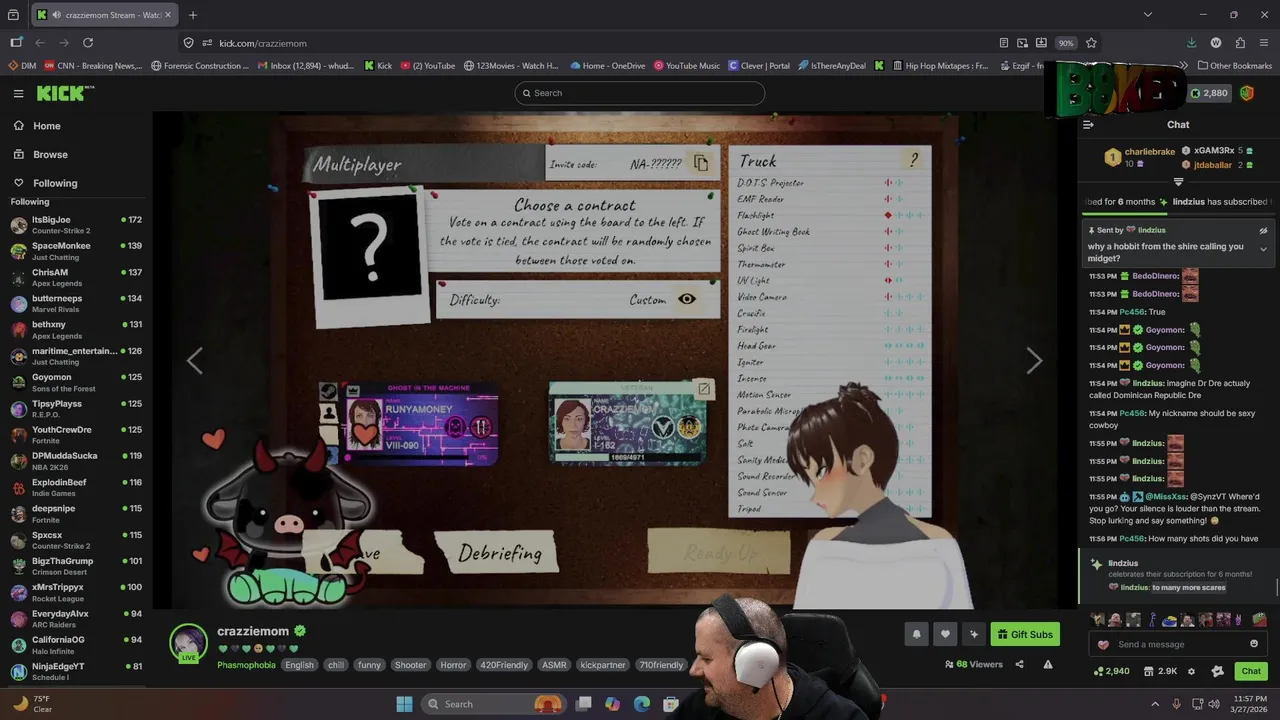Open channel points 2,940 balance
Image resolution: width=1280 pixels, height=720 pixels.
click(x=1111, y=671)
